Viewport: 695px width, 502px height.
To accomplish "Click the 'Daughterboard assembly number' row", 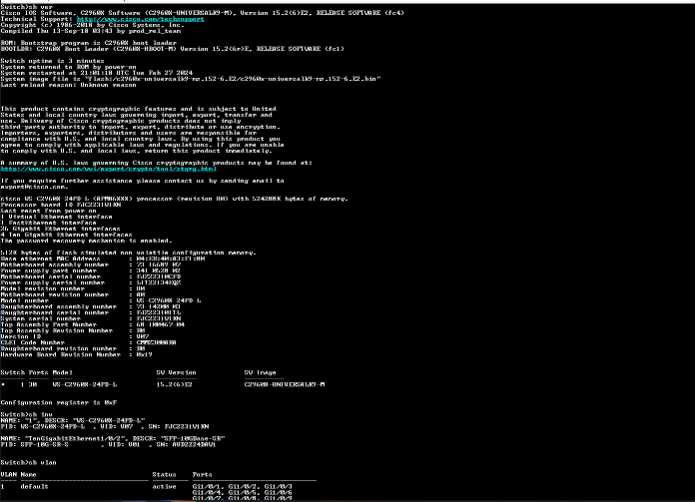I will 90,306.
